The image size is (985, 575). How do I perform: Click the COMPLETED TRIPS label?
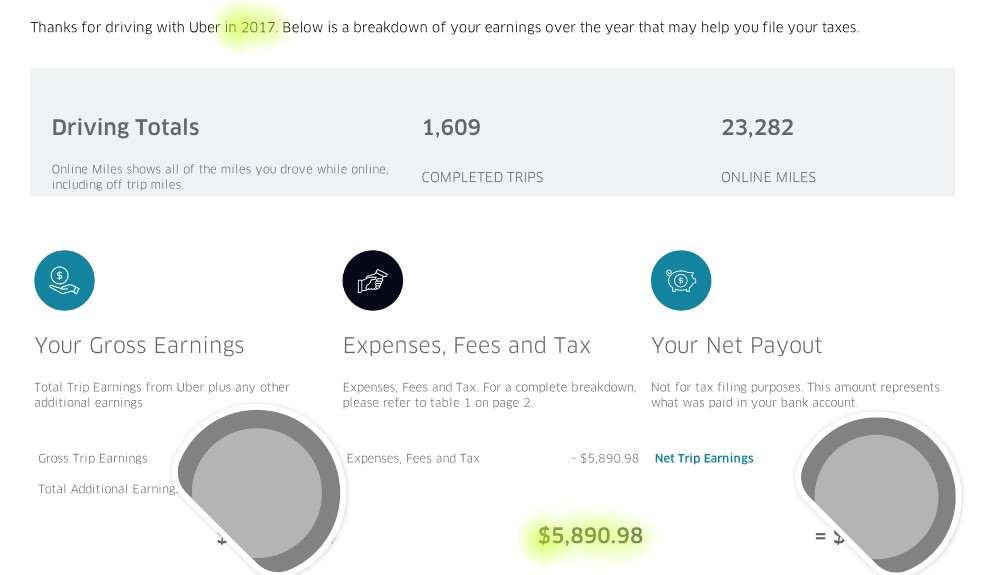[x=482, y=177]
